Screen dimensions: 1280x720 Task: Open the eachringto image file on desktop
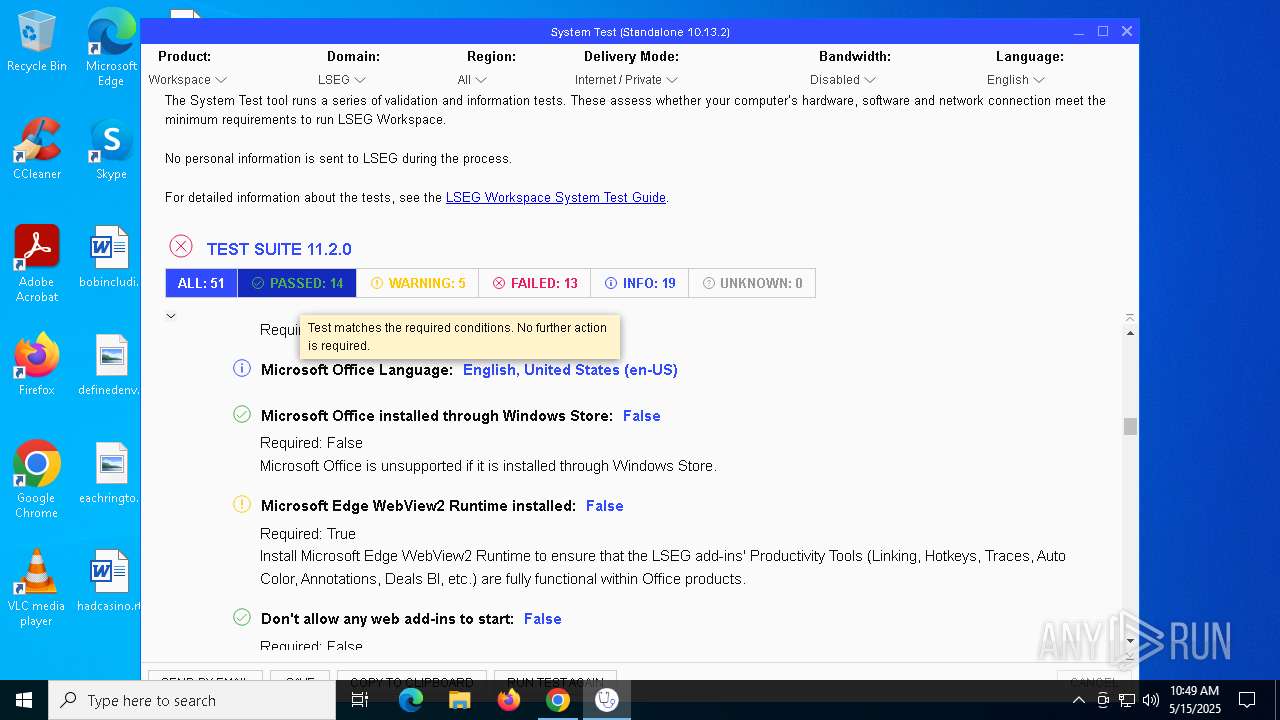pos(110,473)
